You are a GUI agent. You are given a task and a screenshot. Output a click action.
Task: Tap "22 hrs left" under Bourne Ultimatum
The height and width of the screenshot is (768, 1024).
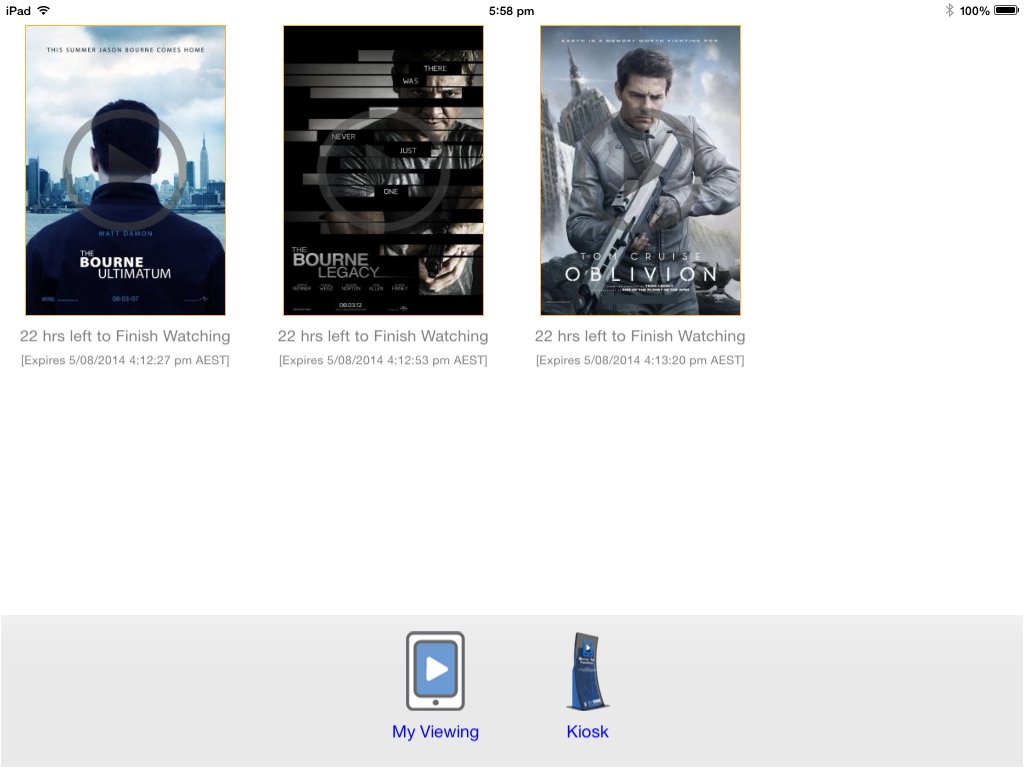pos(125,336)
